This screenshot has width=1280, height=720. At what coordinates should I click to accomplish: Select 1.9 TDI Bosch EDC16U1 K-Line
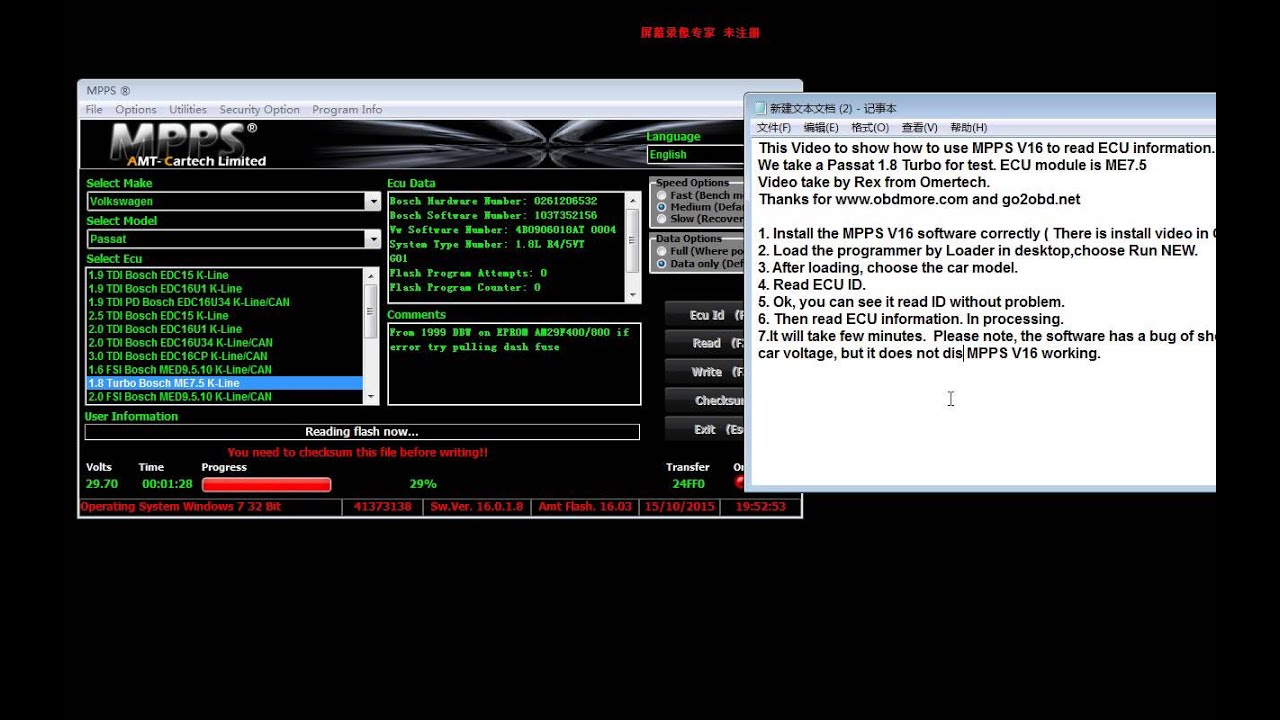click(x=165, y=289)
